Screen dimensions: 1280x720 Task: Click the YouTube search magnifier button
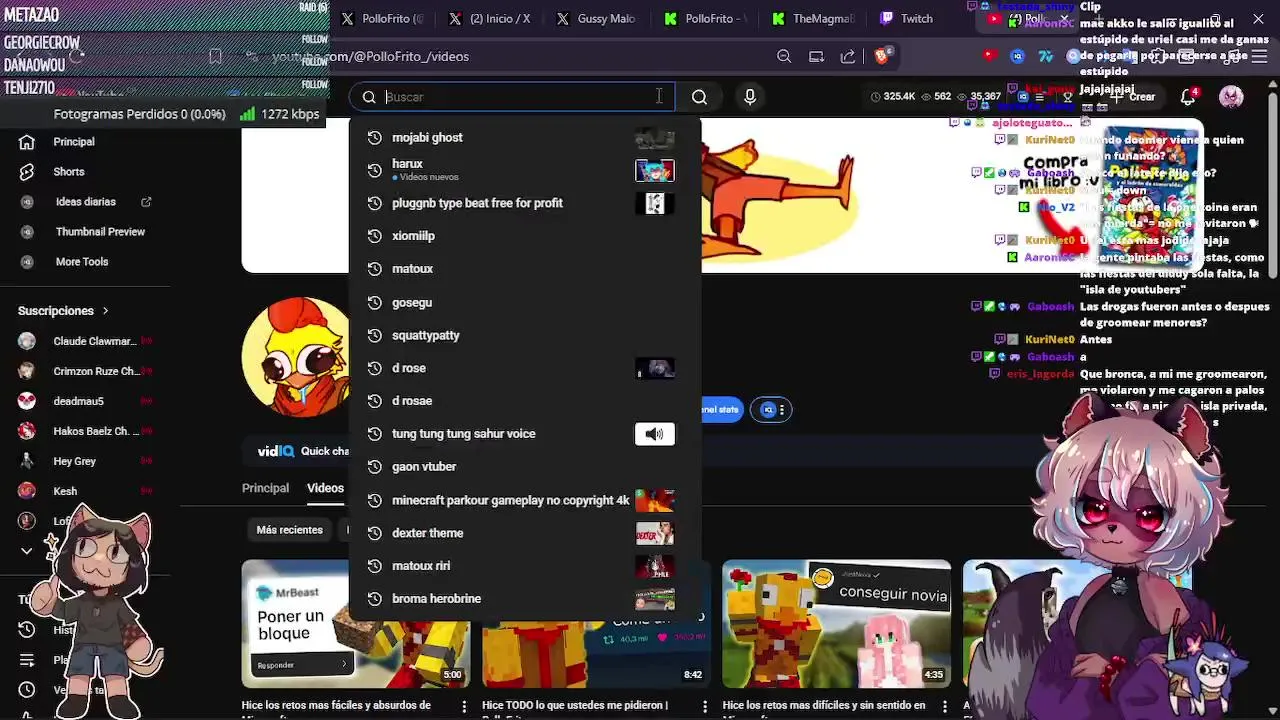(699, 97)
